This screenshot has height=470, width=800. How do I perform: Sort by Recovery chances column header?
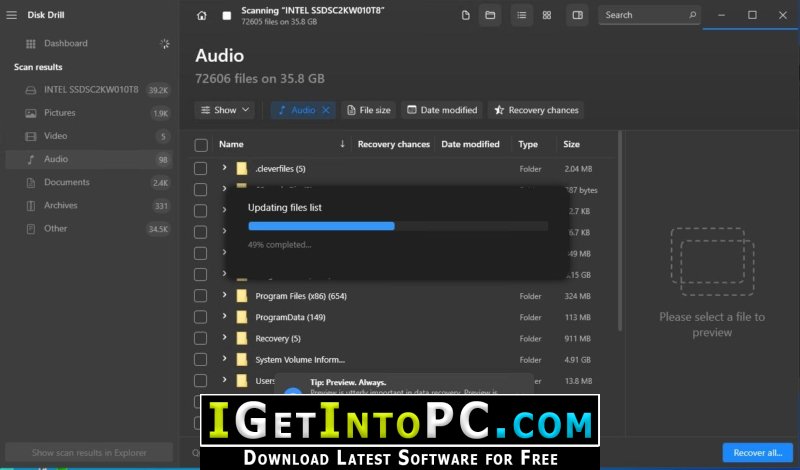coord(393,144)
